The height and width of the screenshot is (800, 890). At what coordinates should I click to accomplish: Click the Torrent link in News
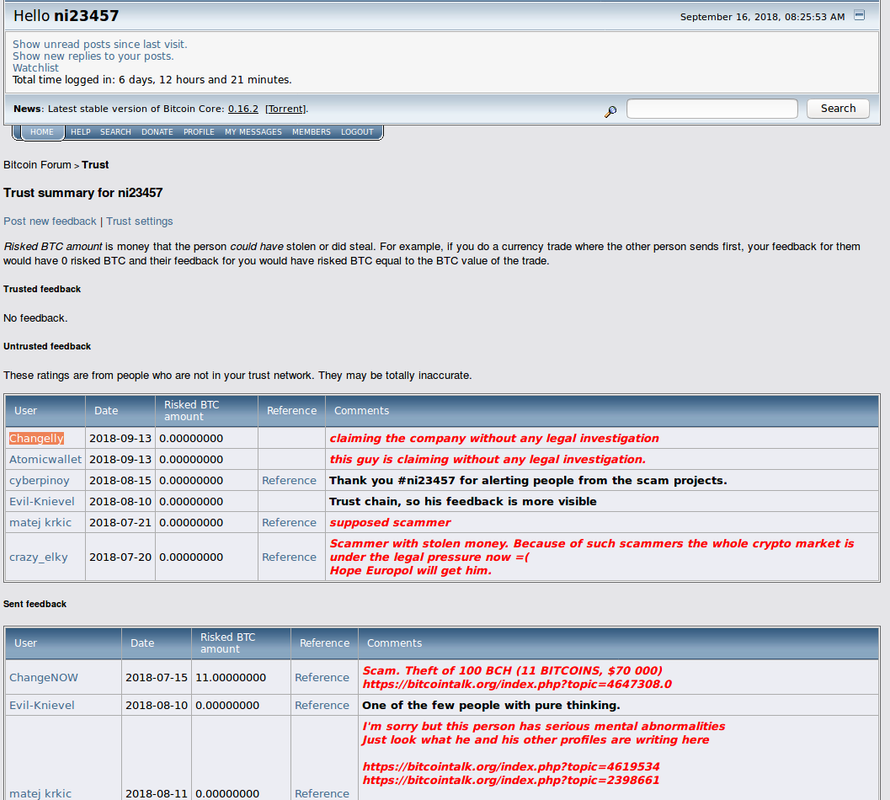pyautogui.click(x=286, y=109)
